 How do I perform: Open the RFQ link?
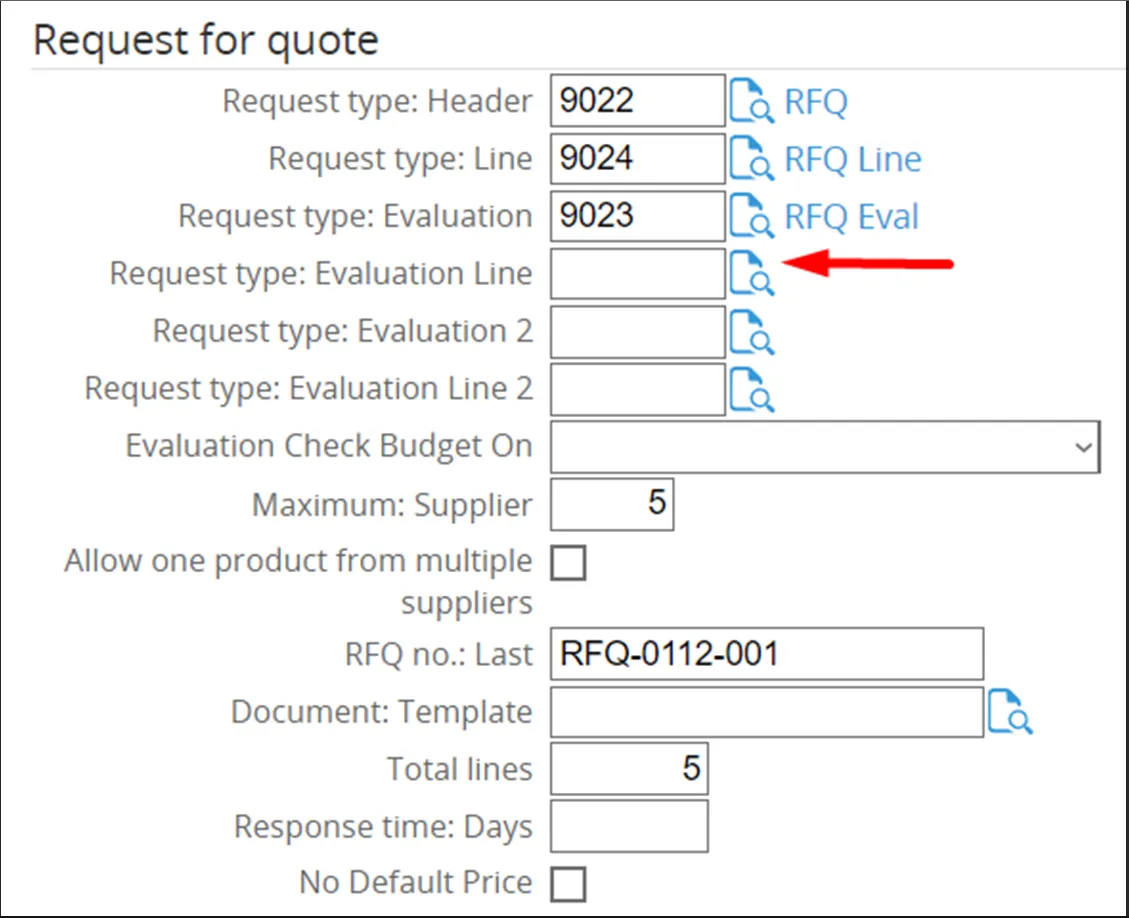click(815, 102)
